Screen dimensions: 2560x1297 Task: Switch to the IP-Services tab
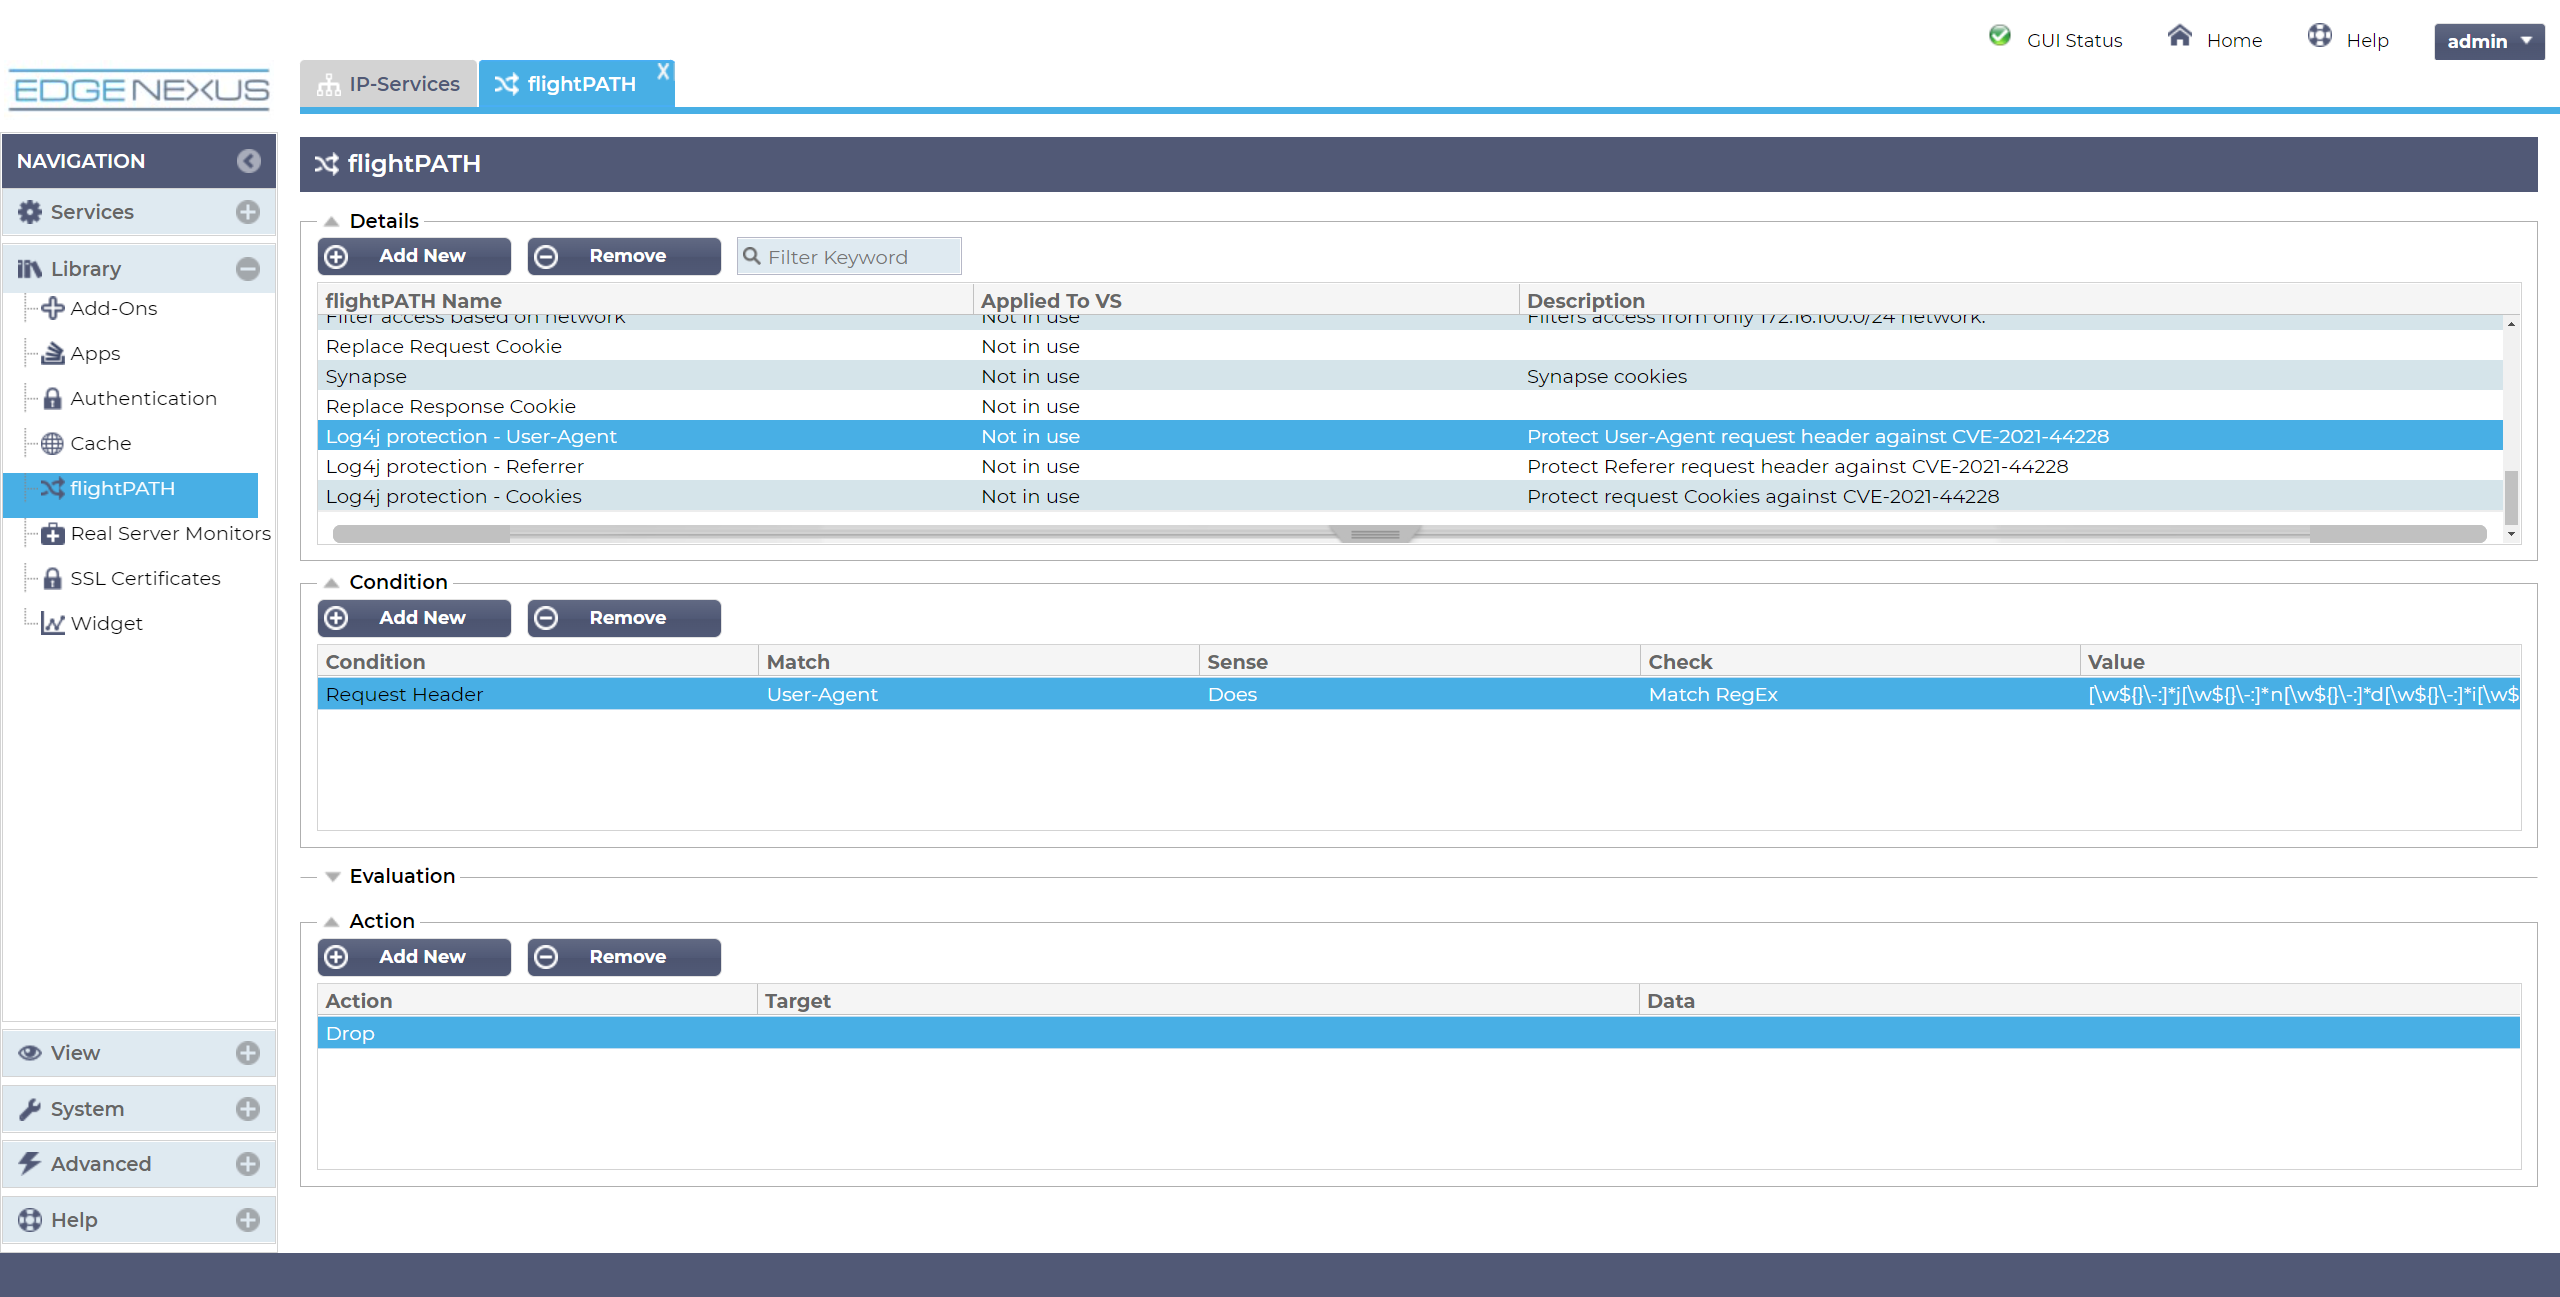click(x=388, y=84)
